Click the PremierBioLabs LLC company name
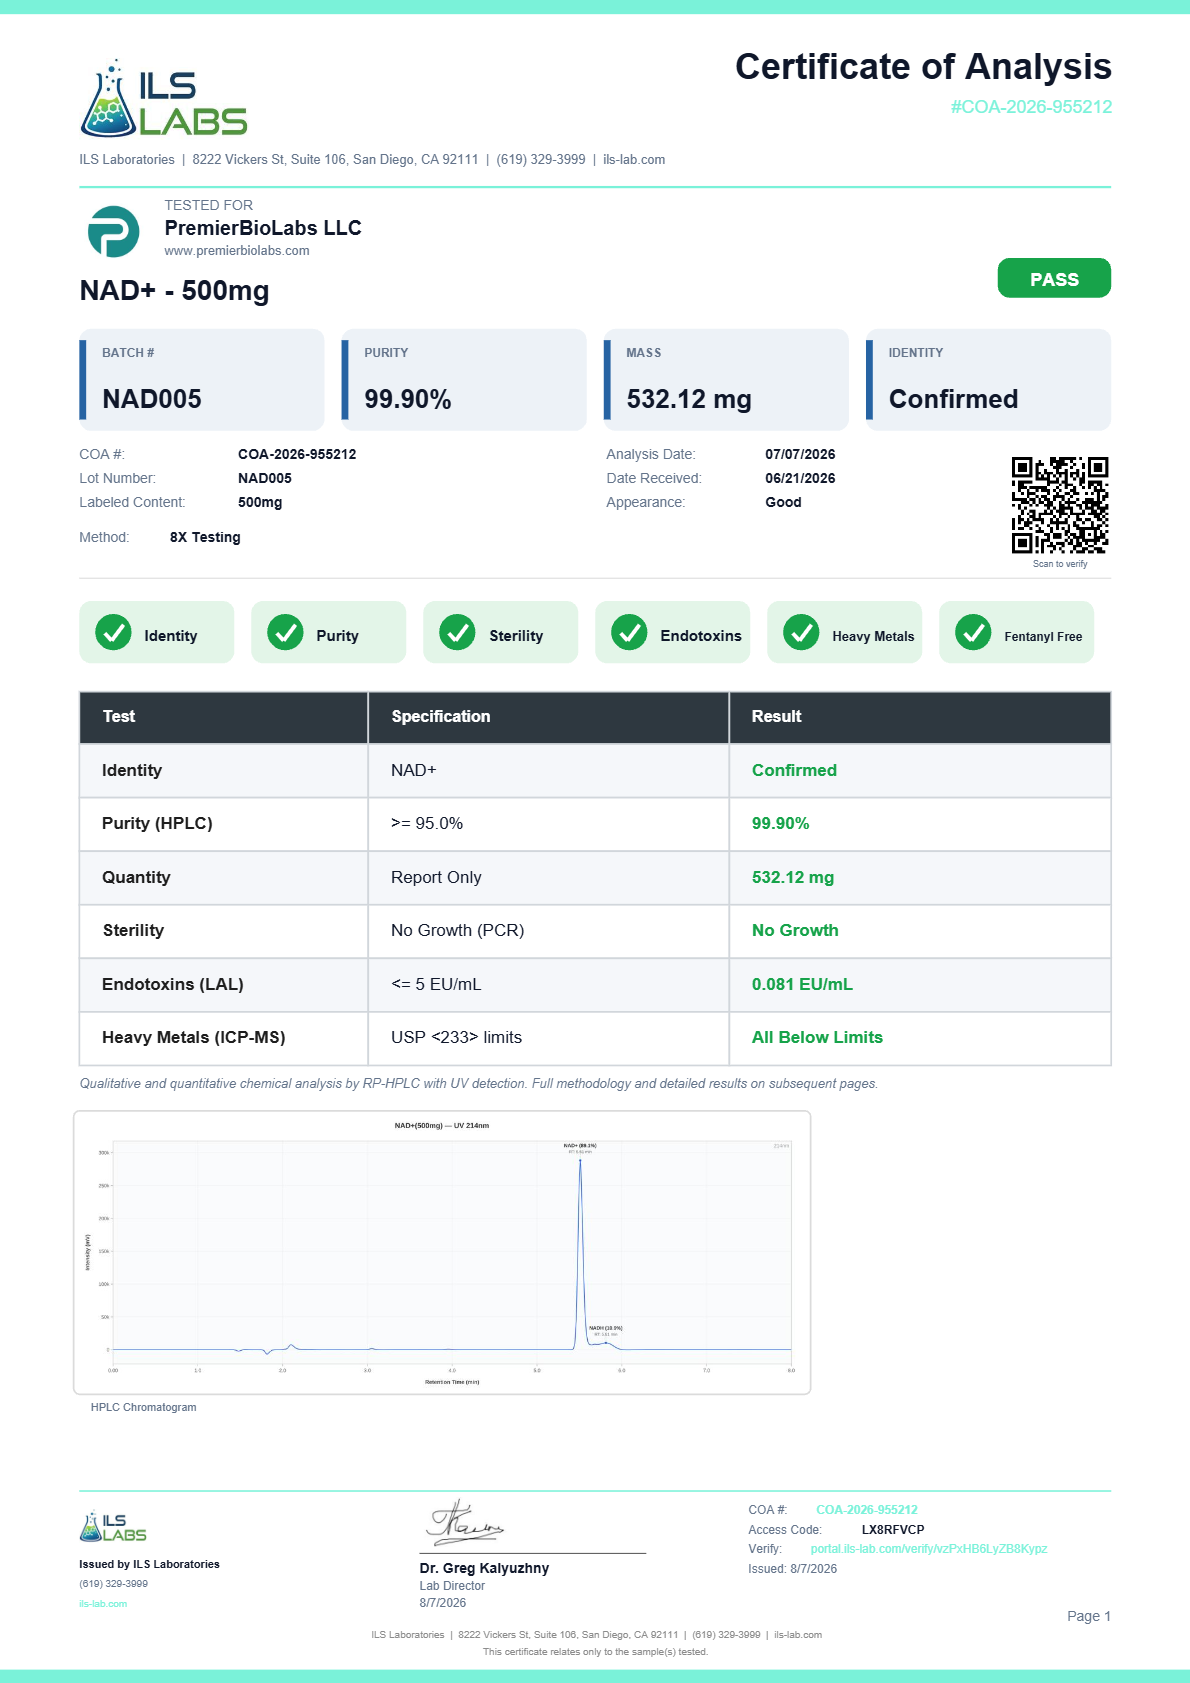The height and width of the screenshot is (1683, 1190). (x=263, y=228)
